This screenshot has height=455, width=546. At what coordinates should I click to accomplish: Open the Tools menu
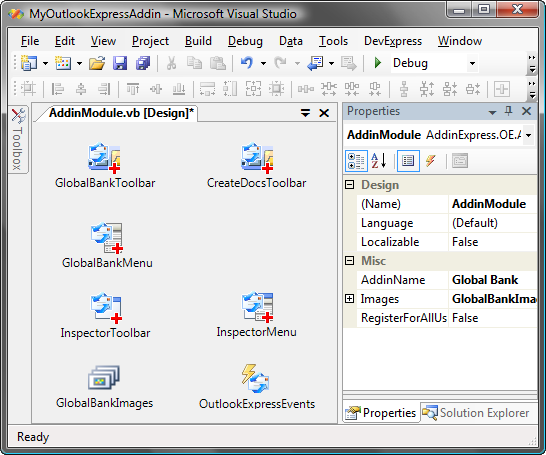pyautogui.click(x=333, y=41)
